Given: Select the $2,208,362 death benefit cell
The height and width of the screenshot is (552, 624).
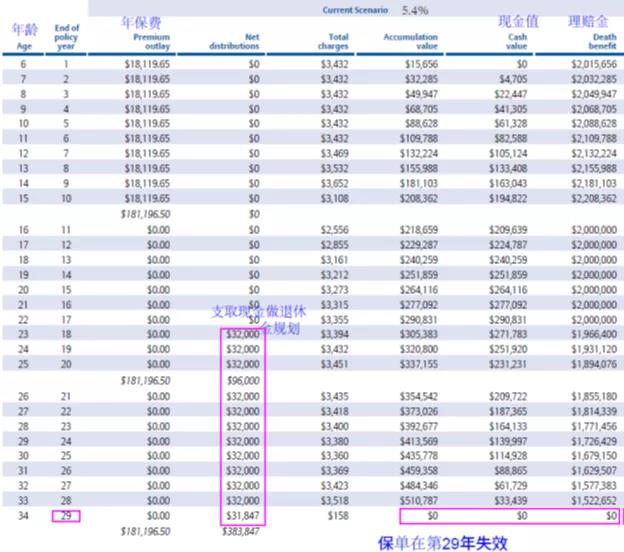Looking at the screenshot, I should click(x=594, y=199).
